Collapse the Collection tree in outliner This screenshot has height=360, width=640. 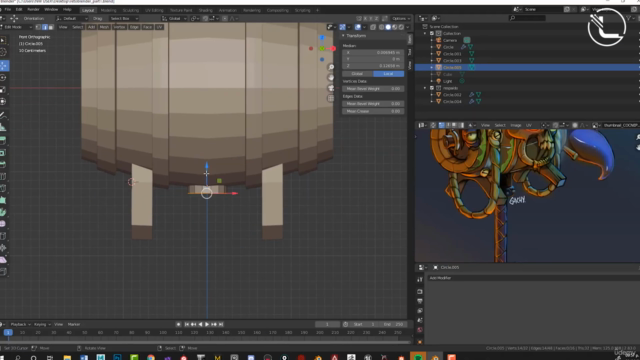pyautogui.click(x=425, y=33)
